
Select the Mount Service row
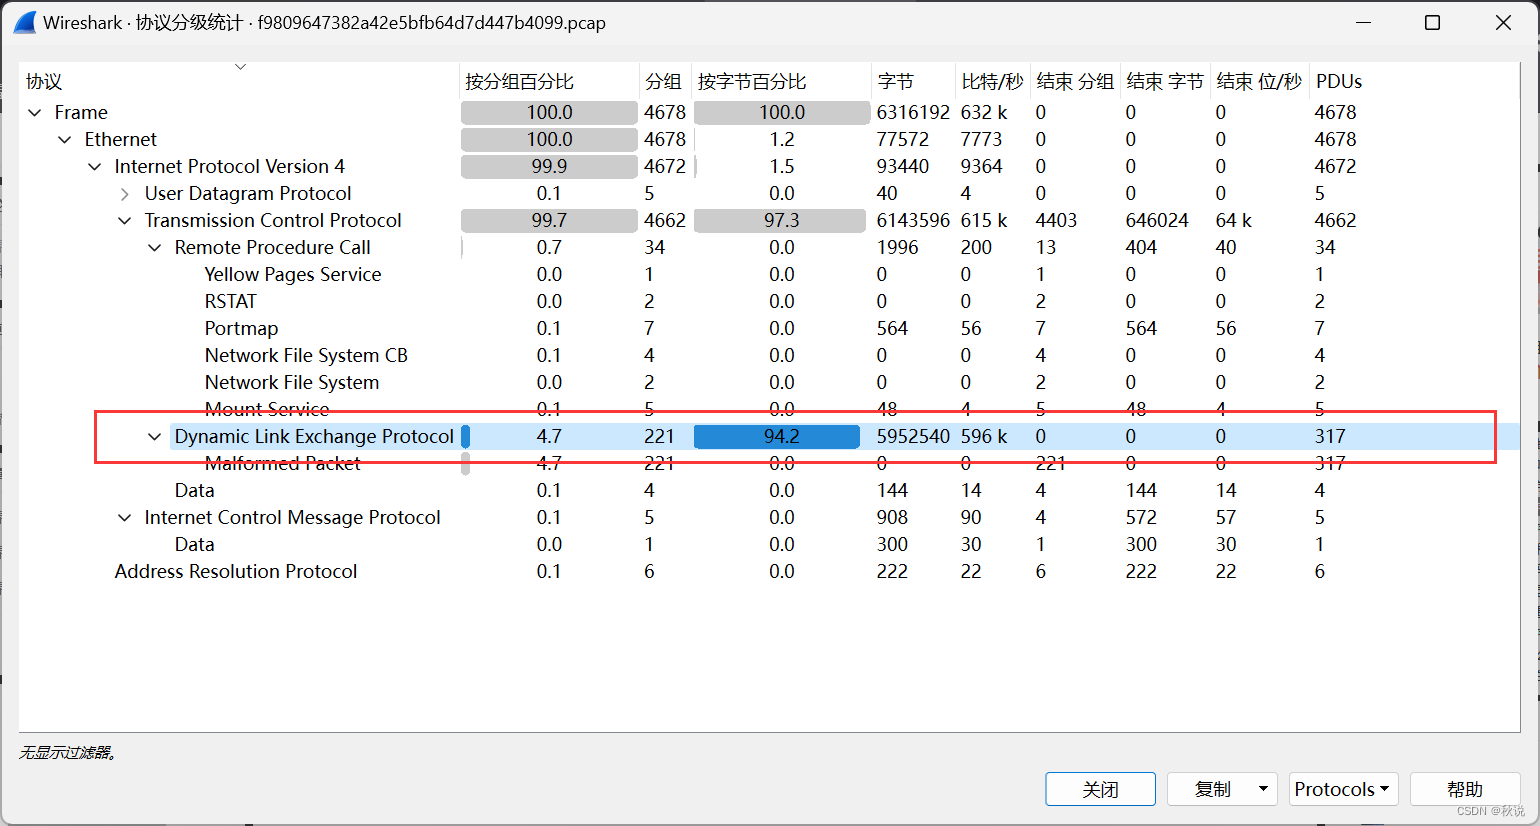pos(769,410)
